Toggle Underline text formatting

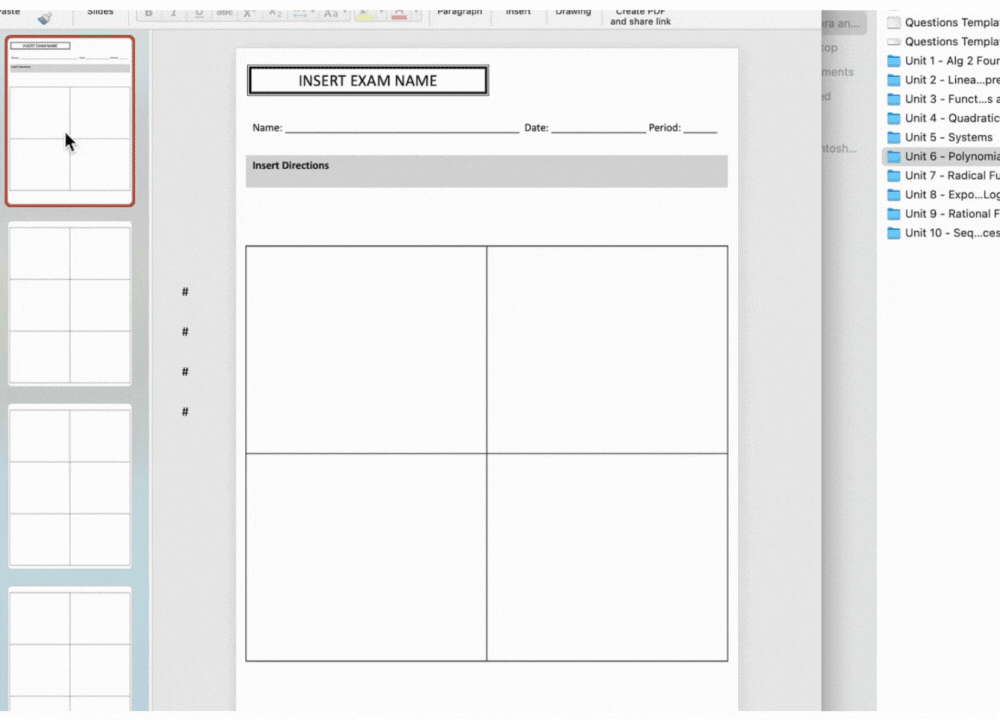pyautogui.click(x=200, y=13)
